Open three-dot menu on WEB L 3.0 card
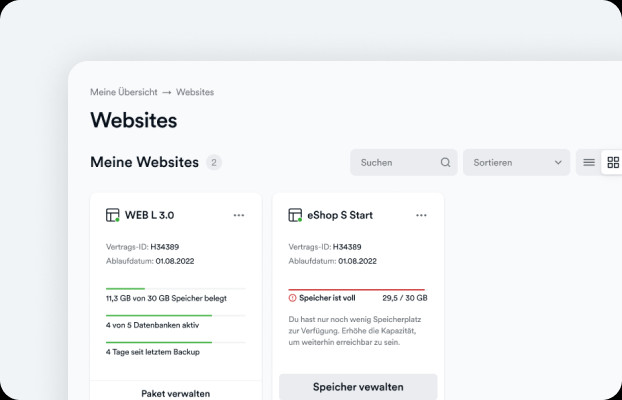The image size is (622, 400). pyautogui.click(x=239, y=215)
